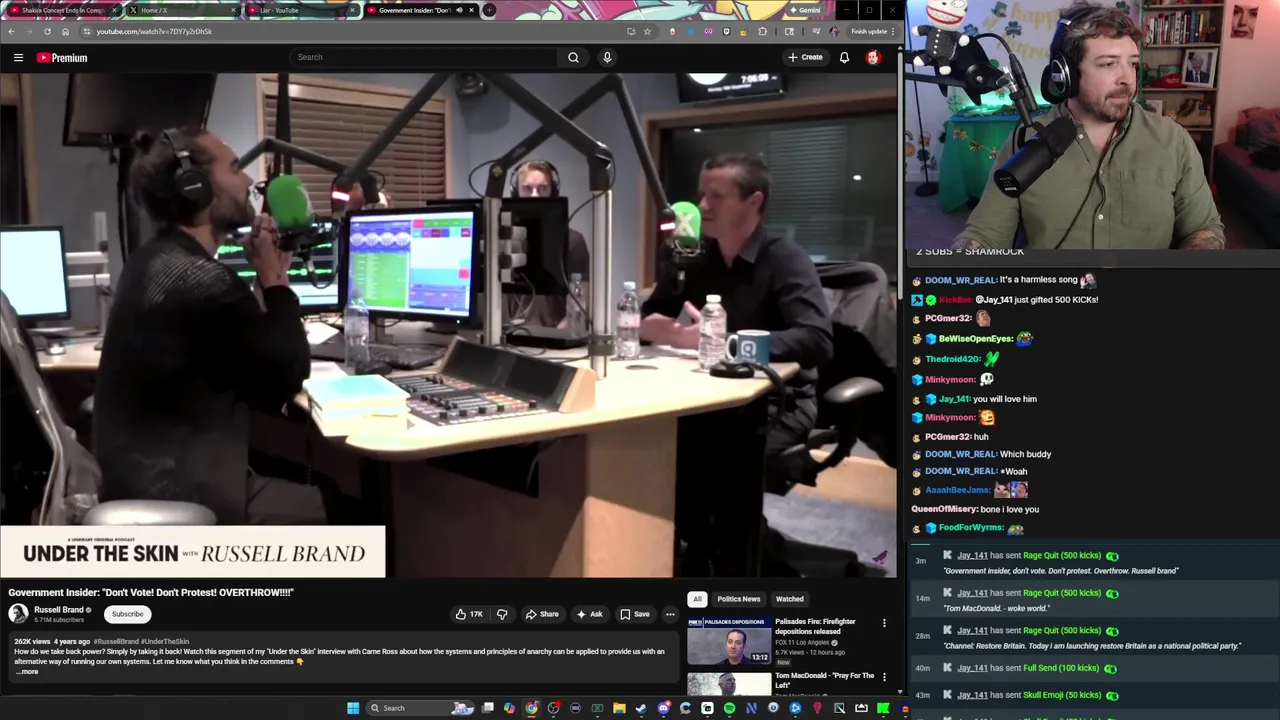Image resolution: width=1280 pixels, height=720 pixels.
Task: Select the All filter chip
Action: click(x=697, y=599)
